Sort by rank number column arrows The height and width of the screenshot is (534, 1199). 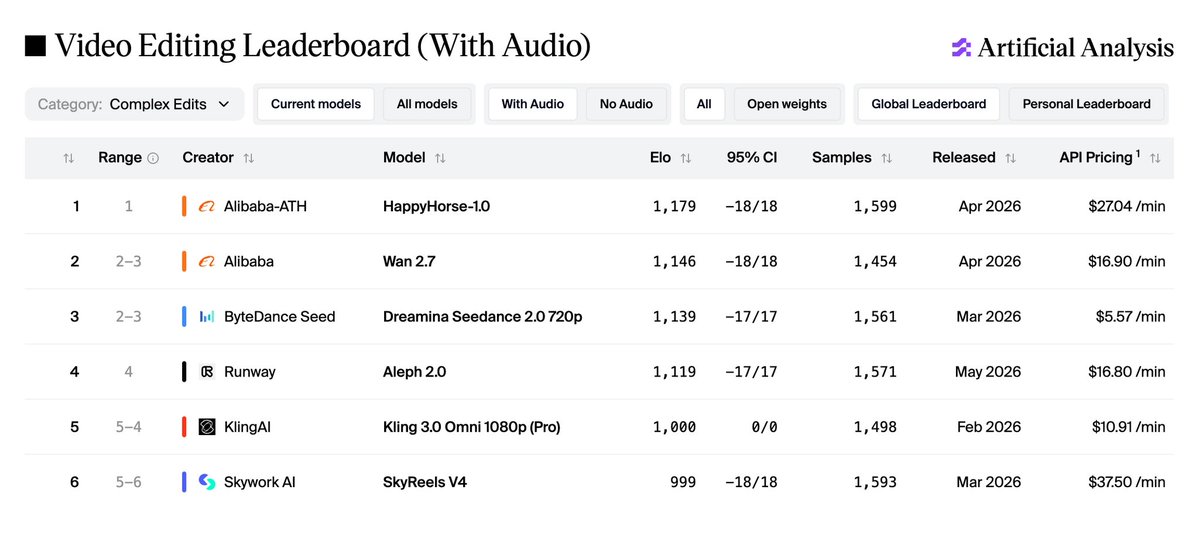click(x=69, y=158)
